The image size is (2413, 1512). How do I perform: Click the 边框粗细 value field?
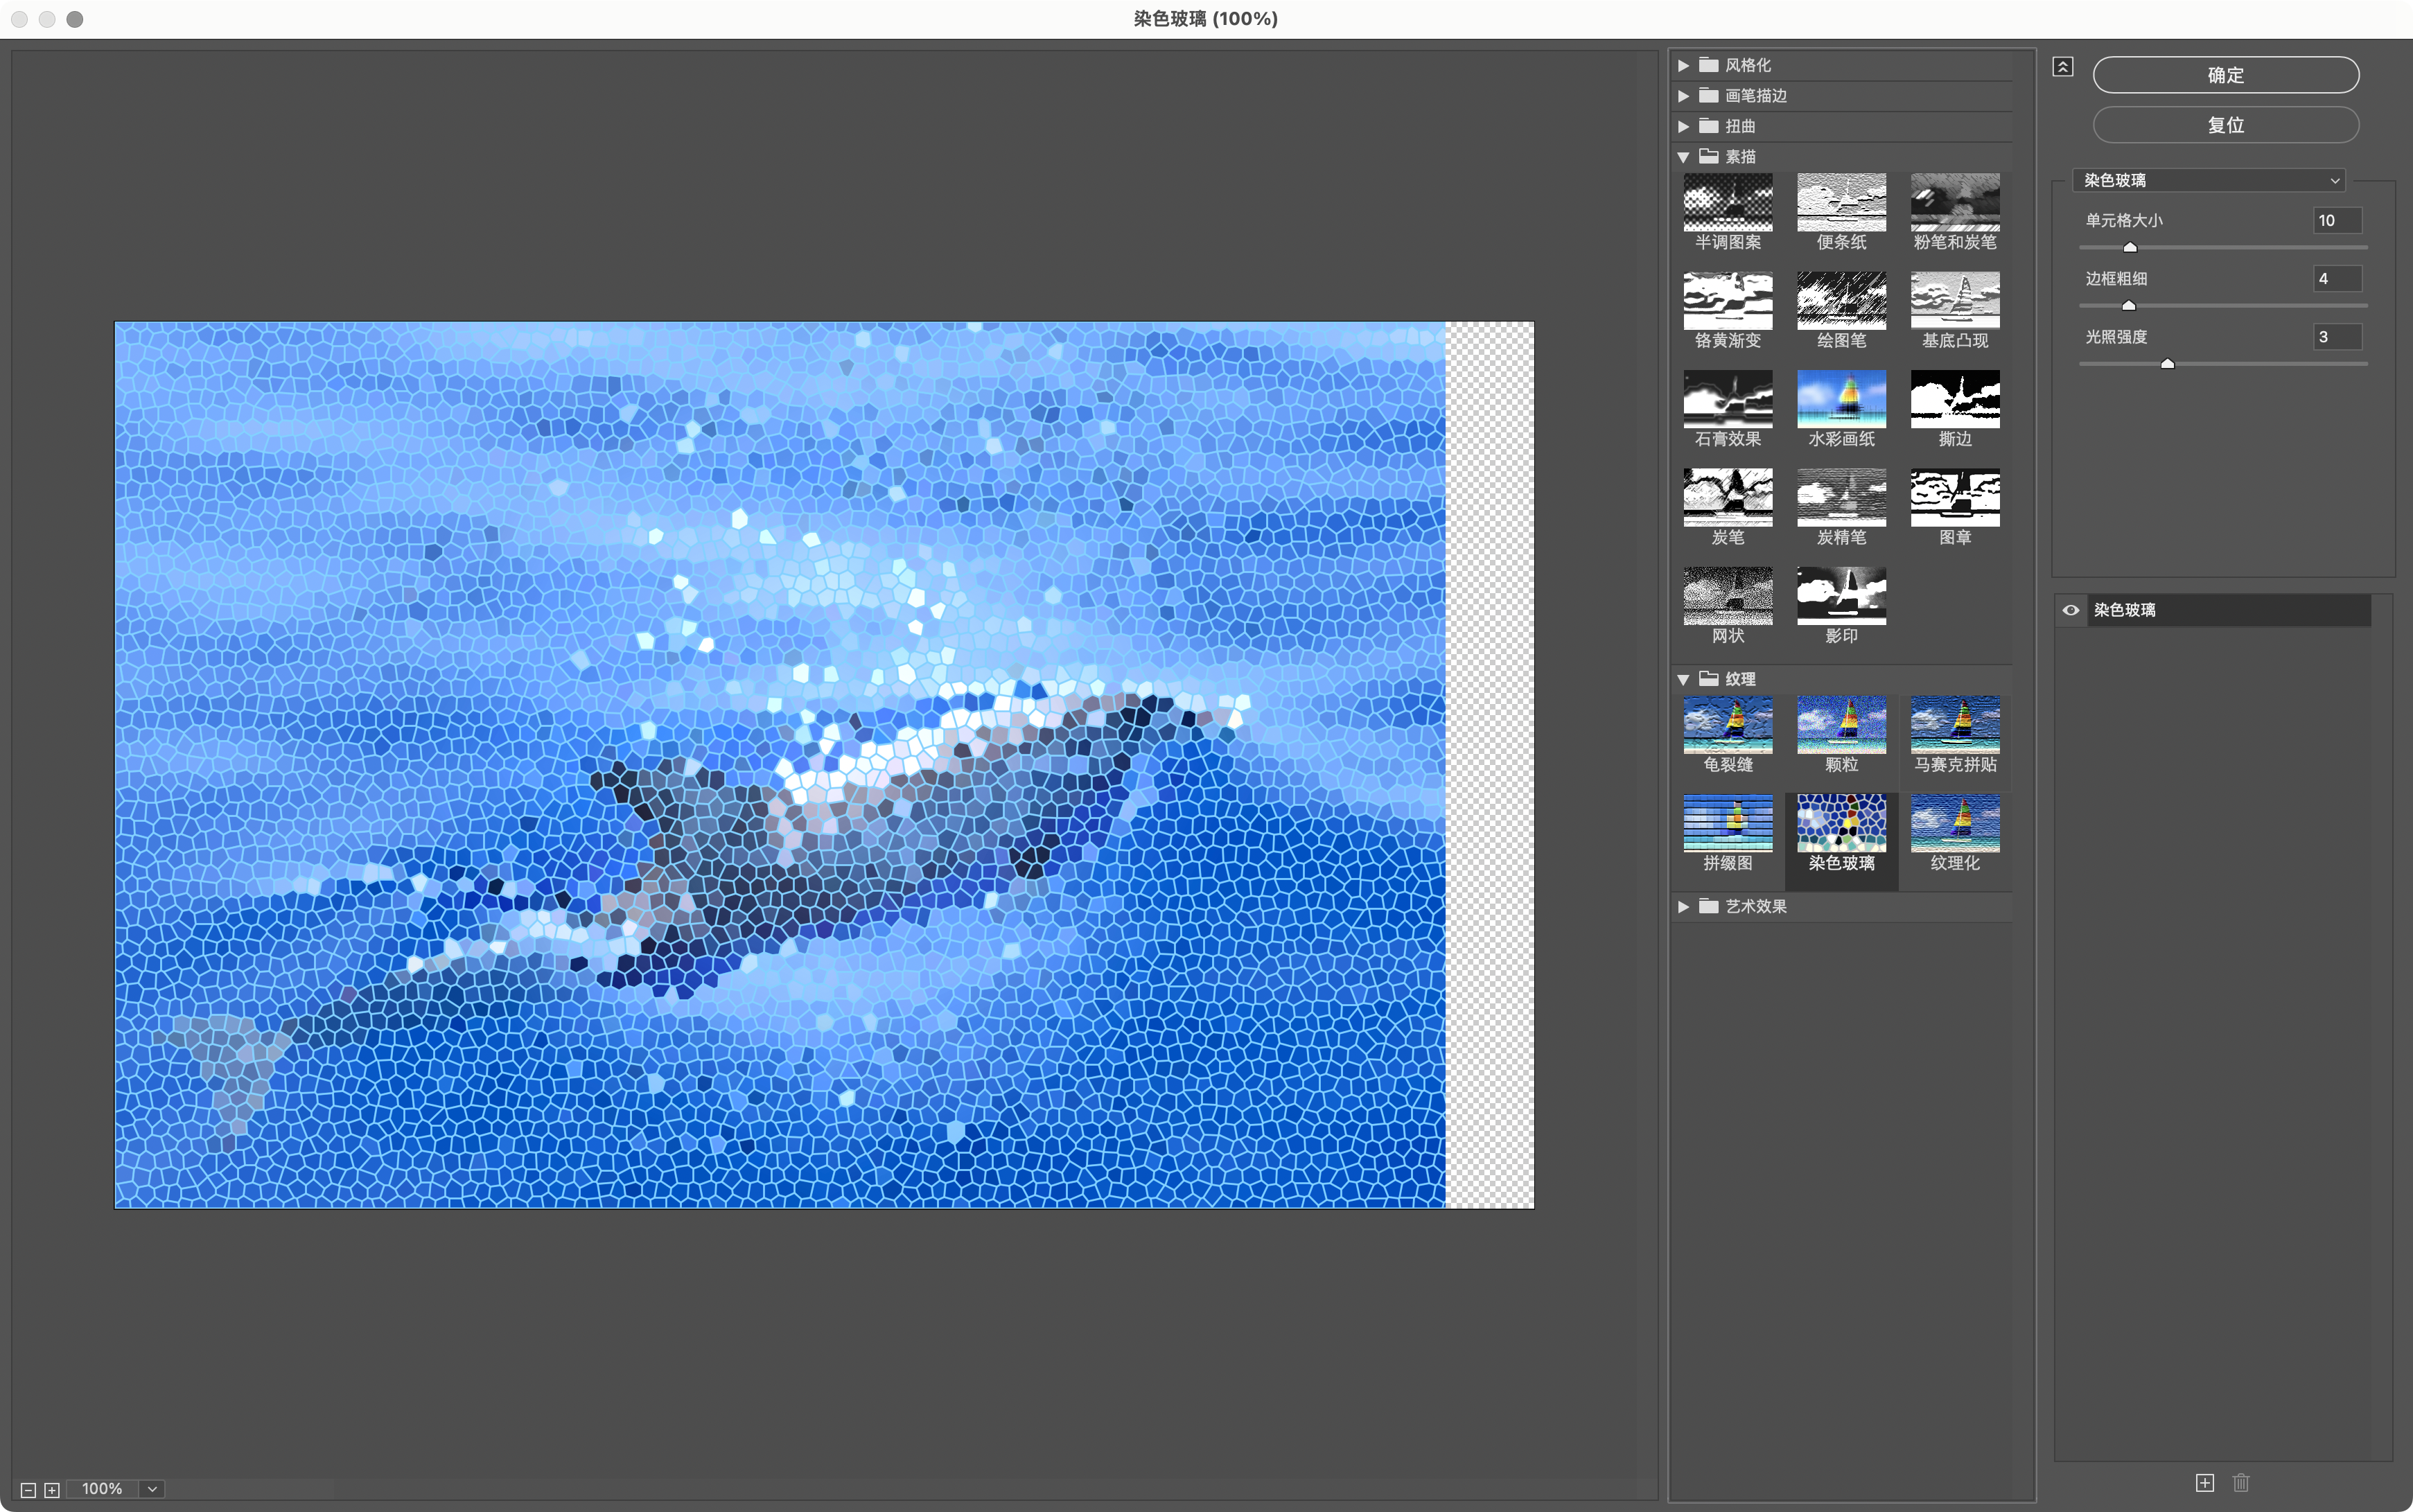point(2338,279)
